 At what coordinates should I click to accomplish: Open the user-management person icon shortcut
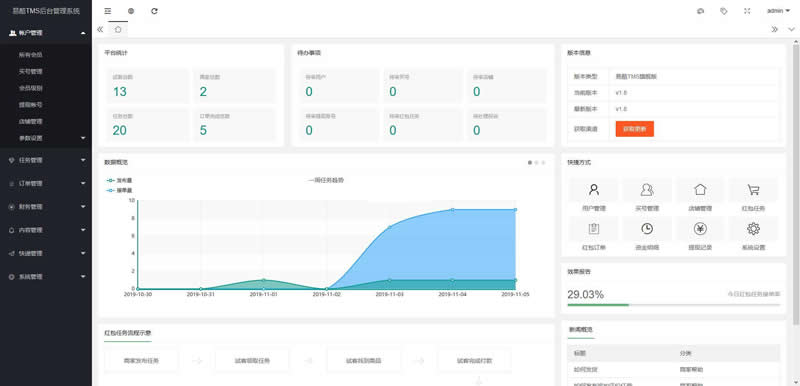[x=593, y=190]
